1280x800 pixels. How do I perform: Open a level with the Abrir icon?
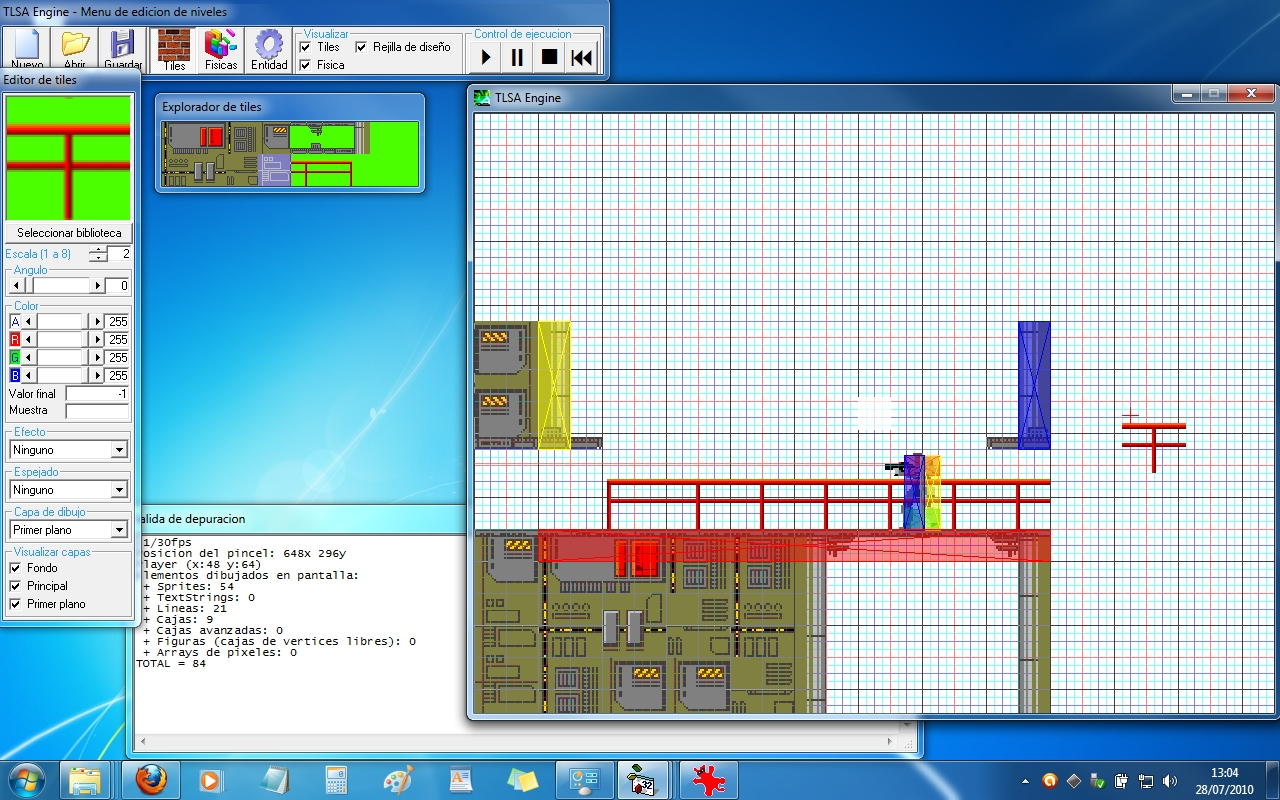click(75, 48)
